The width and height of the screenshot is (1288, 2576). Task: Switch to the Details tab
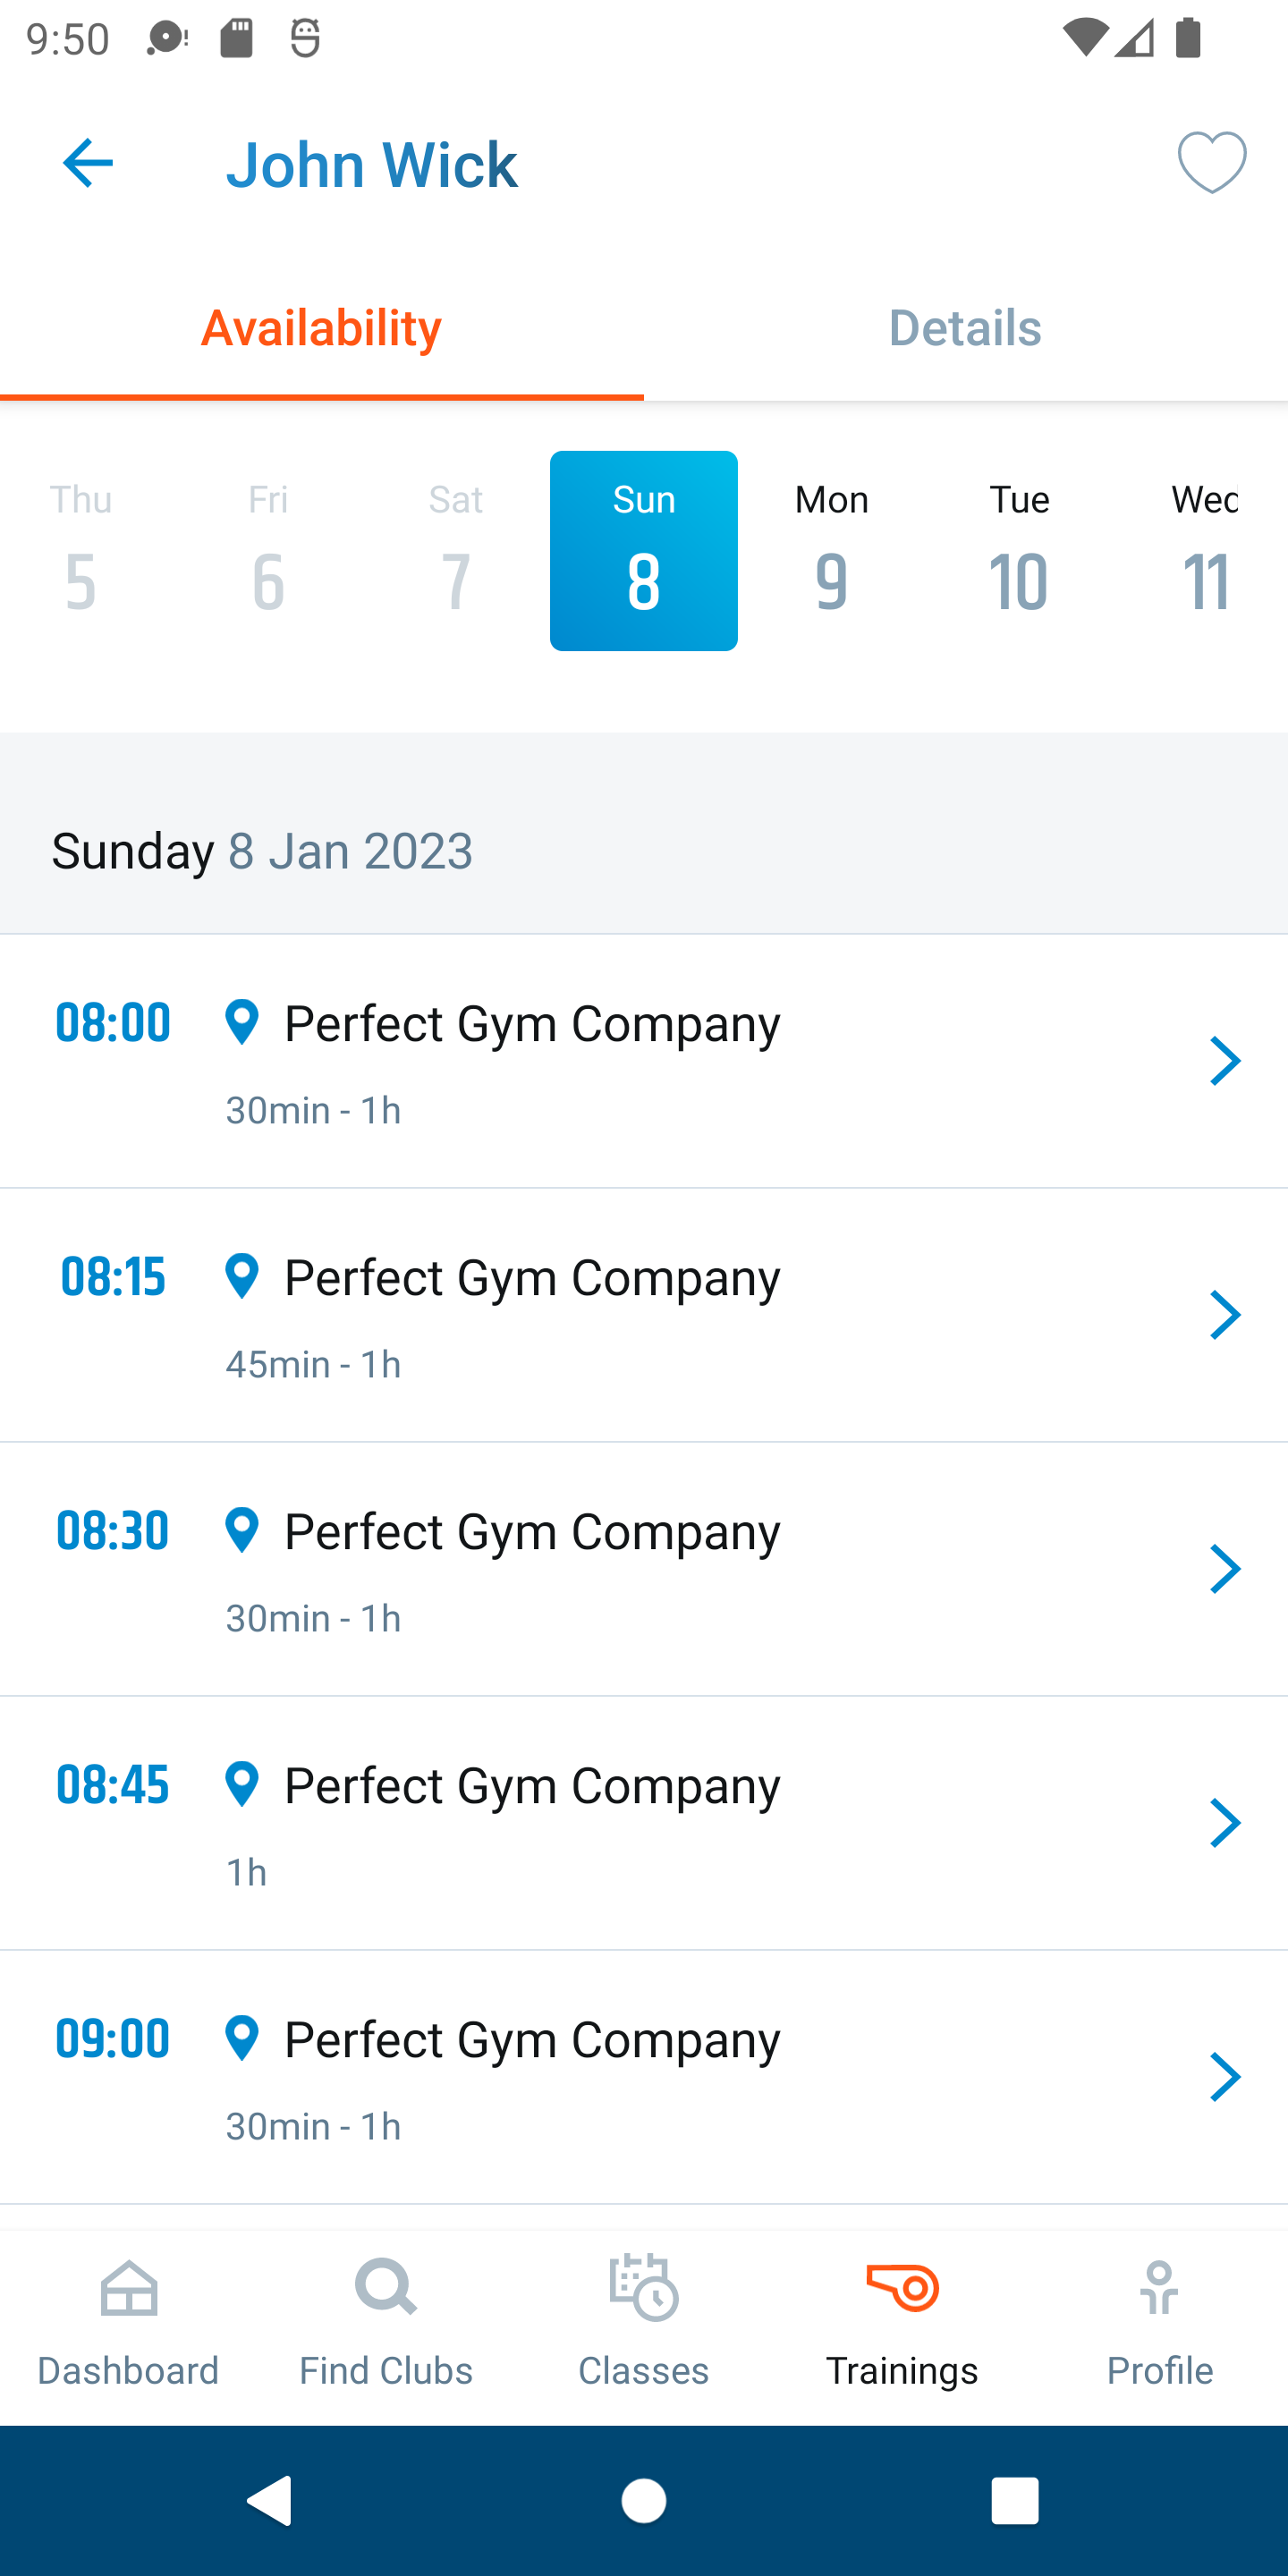click(965, 327)
